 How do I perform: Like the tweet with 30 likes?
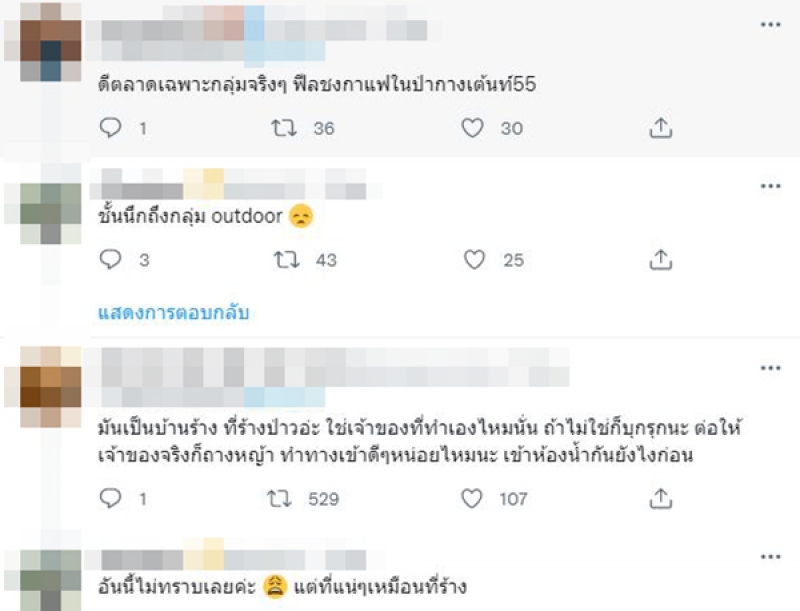tap(472, 128)
